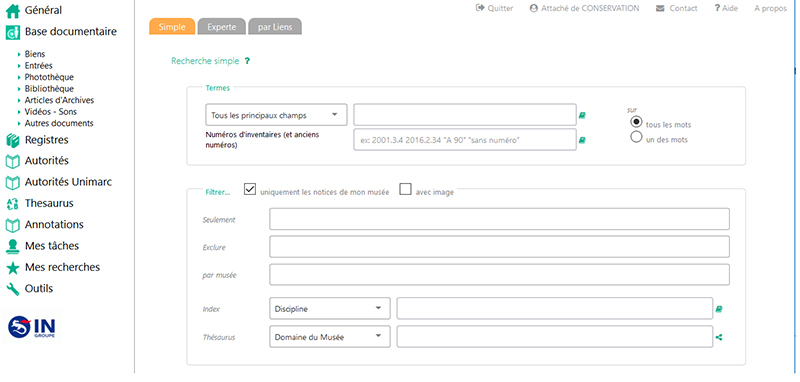Click the Base documentaire icon

[12, 33]
